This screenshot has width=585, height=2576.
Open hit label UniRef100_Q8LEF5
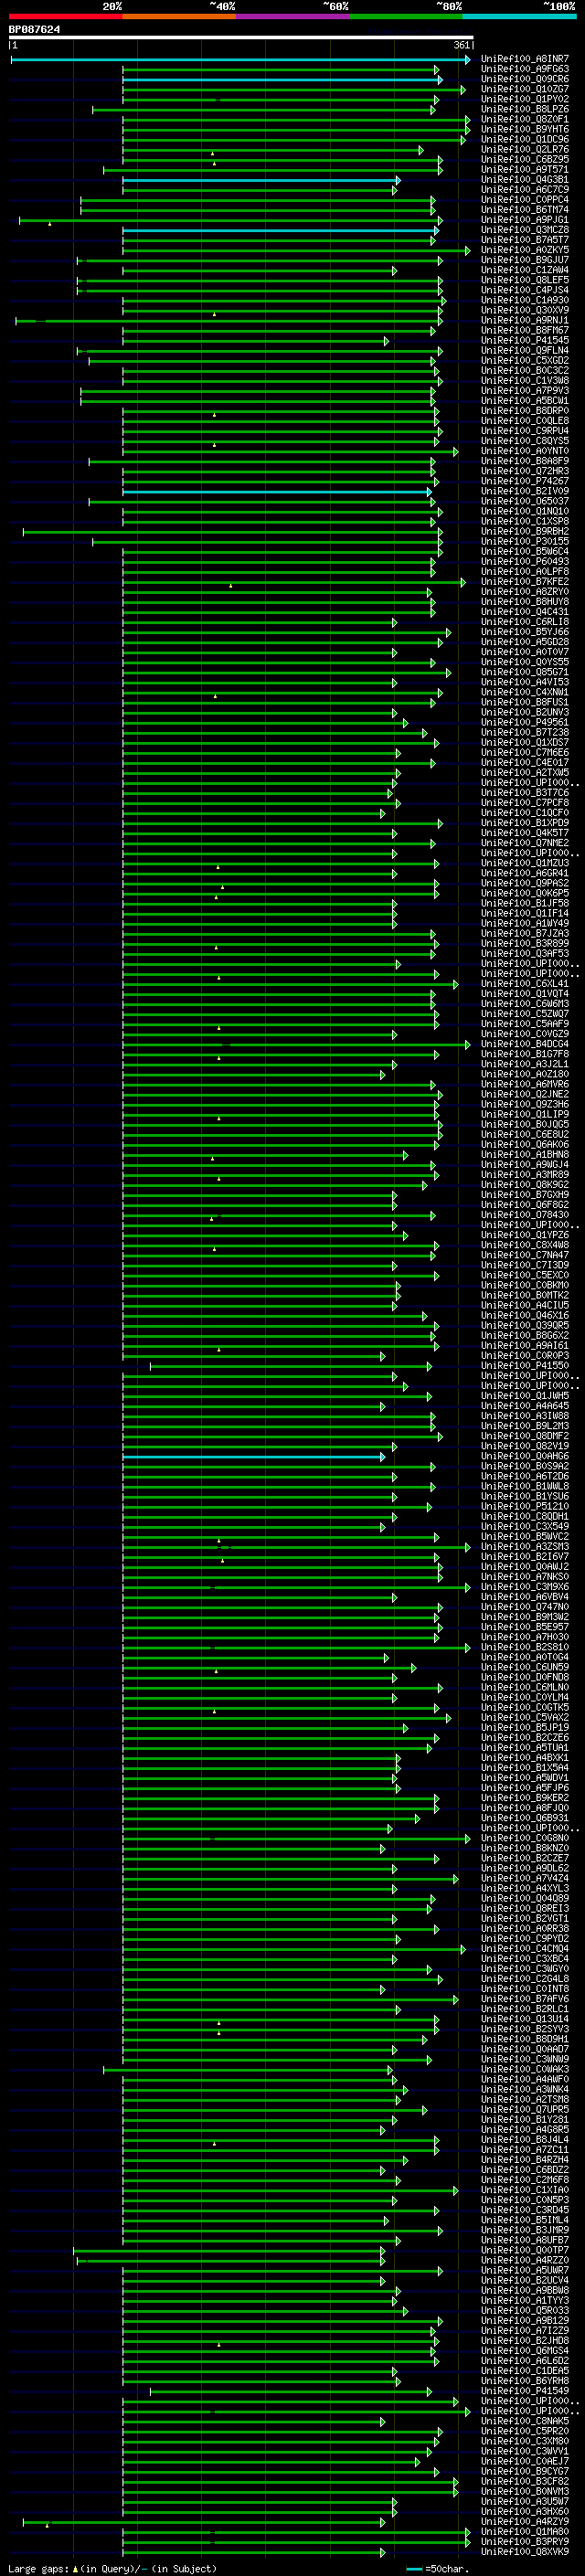click(x=524, y=281)
